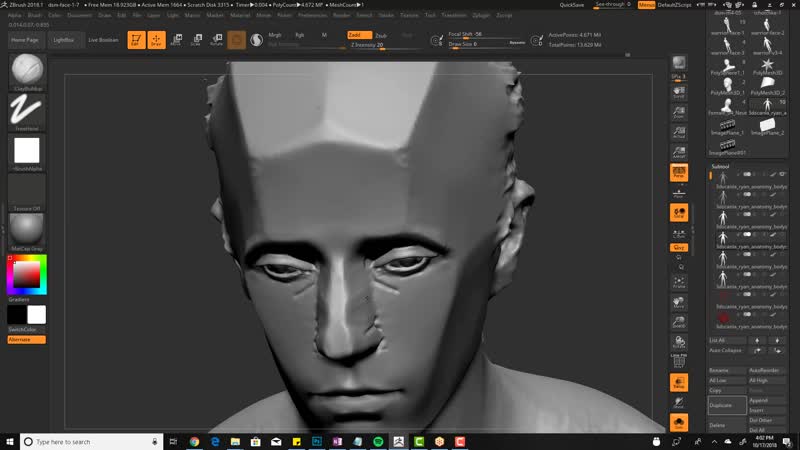Screen dimensions: 800x450
Task: Set canvas to Actual size
Action: 679,133
